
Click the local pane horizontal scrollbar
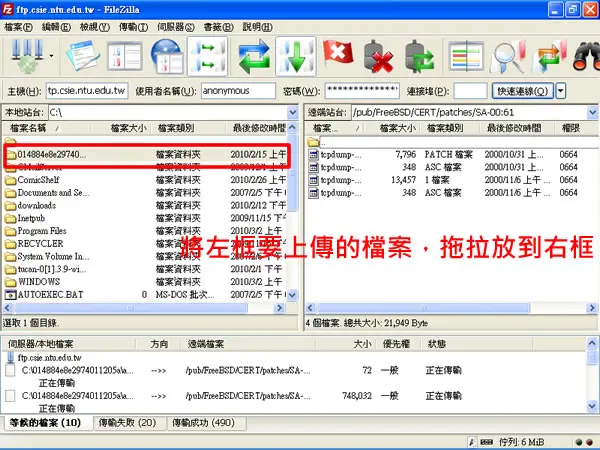tap(143, 308)
